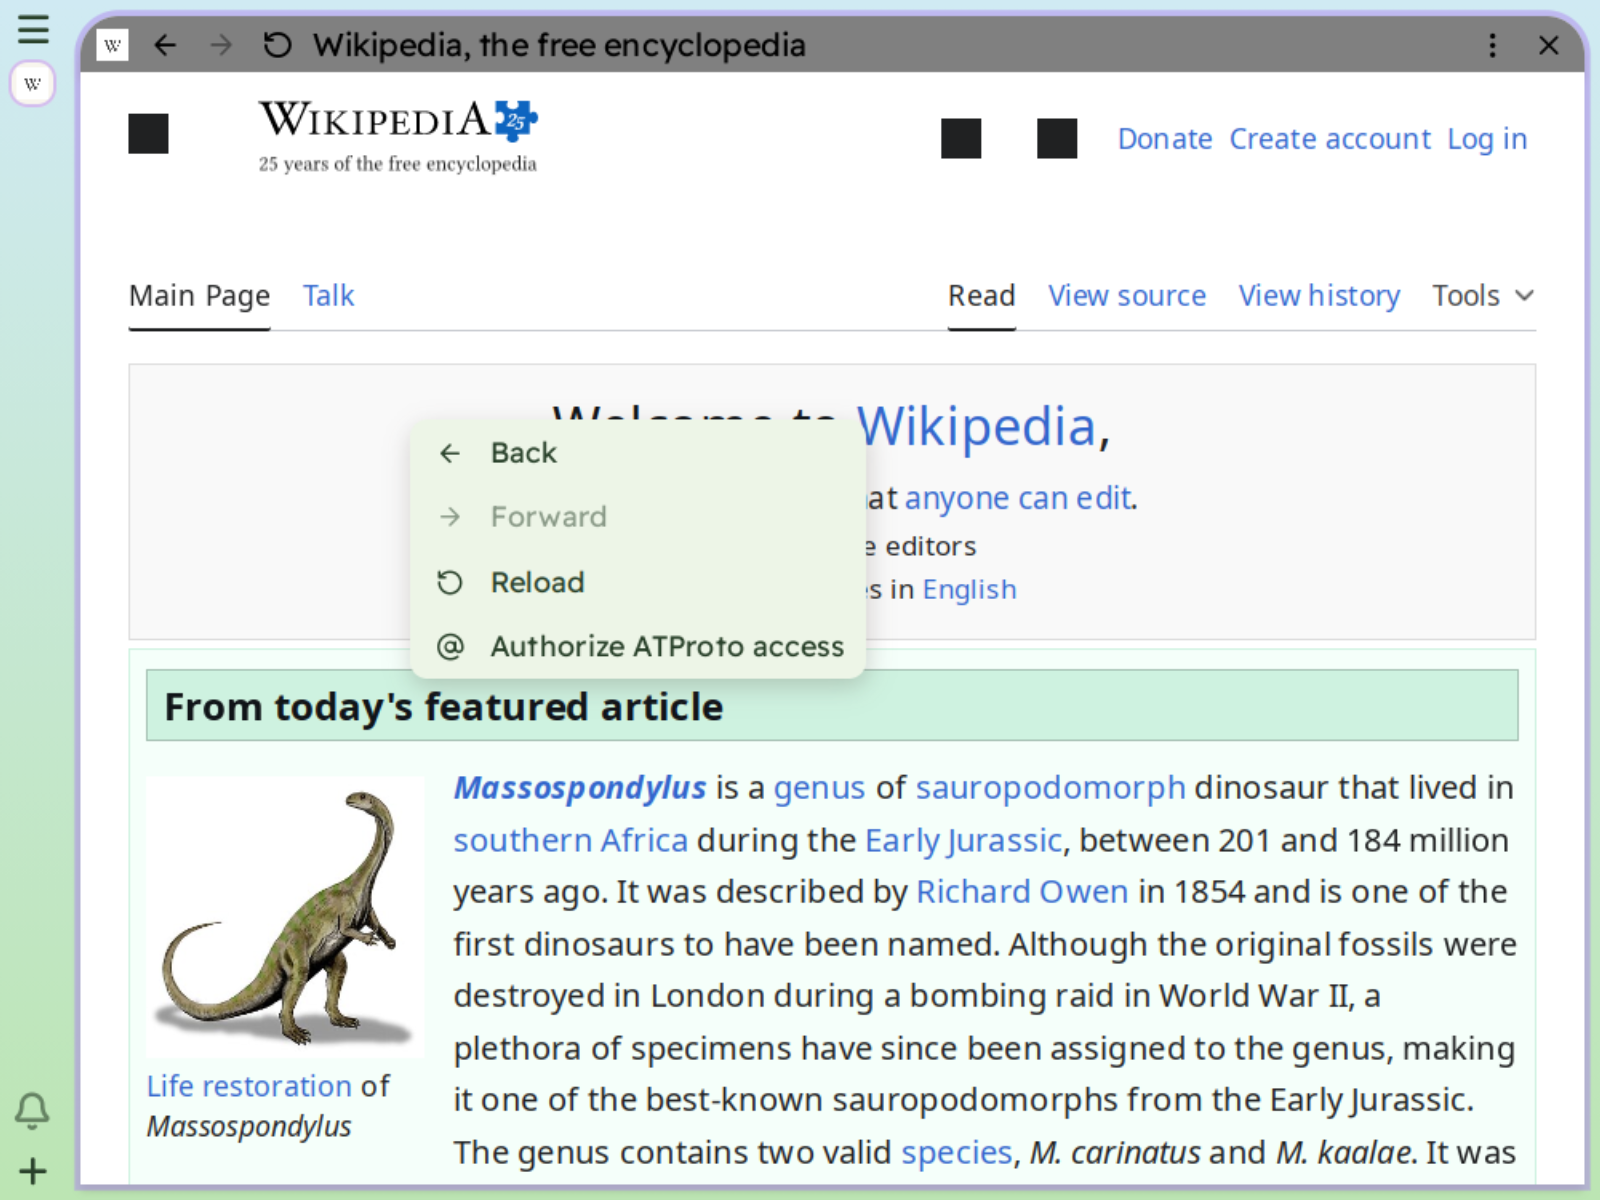This screenshot has width=1600, height=1200.
Task: Click Reload in the context menu
Action: click(x=537, y=582)
